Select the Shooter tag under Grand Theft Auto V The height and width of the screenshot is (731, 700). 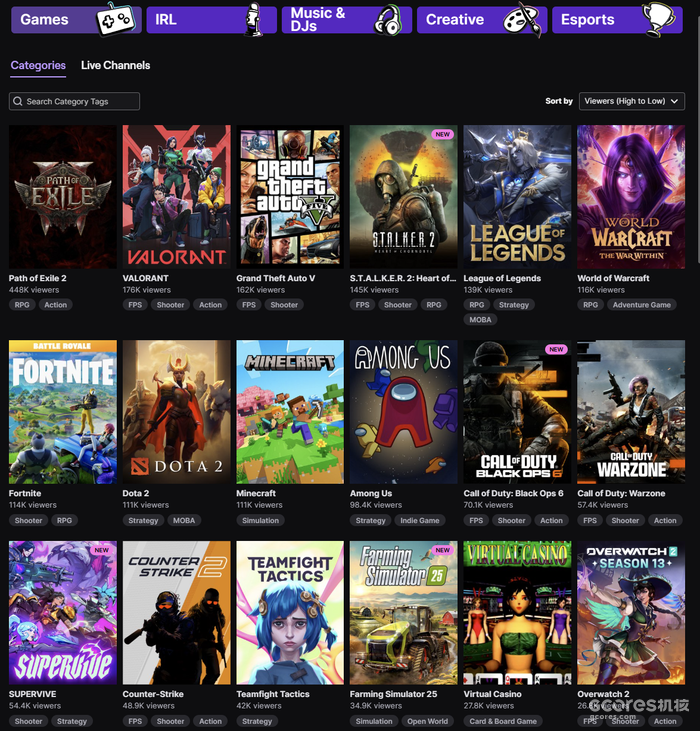point(284,305)
